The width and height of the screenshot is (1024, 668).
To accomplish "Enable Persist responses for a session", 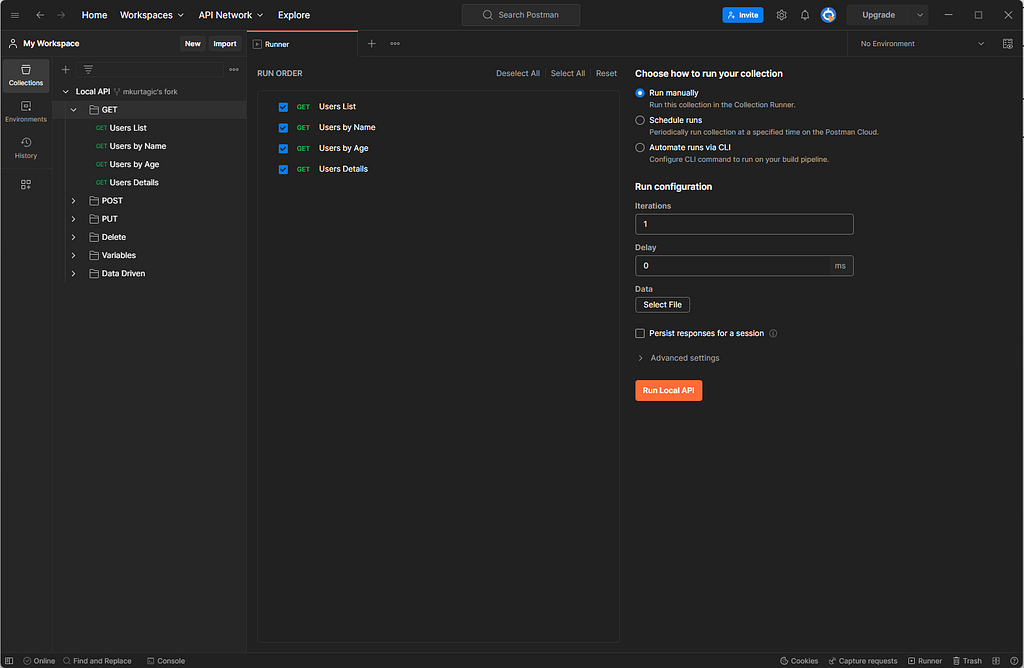I will [640, 333].
